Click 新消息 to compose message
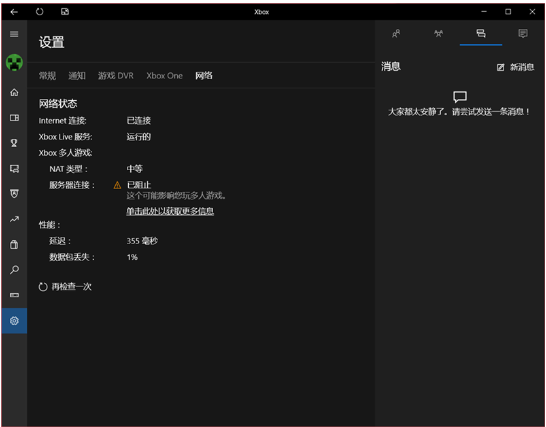 coord(515,67)
